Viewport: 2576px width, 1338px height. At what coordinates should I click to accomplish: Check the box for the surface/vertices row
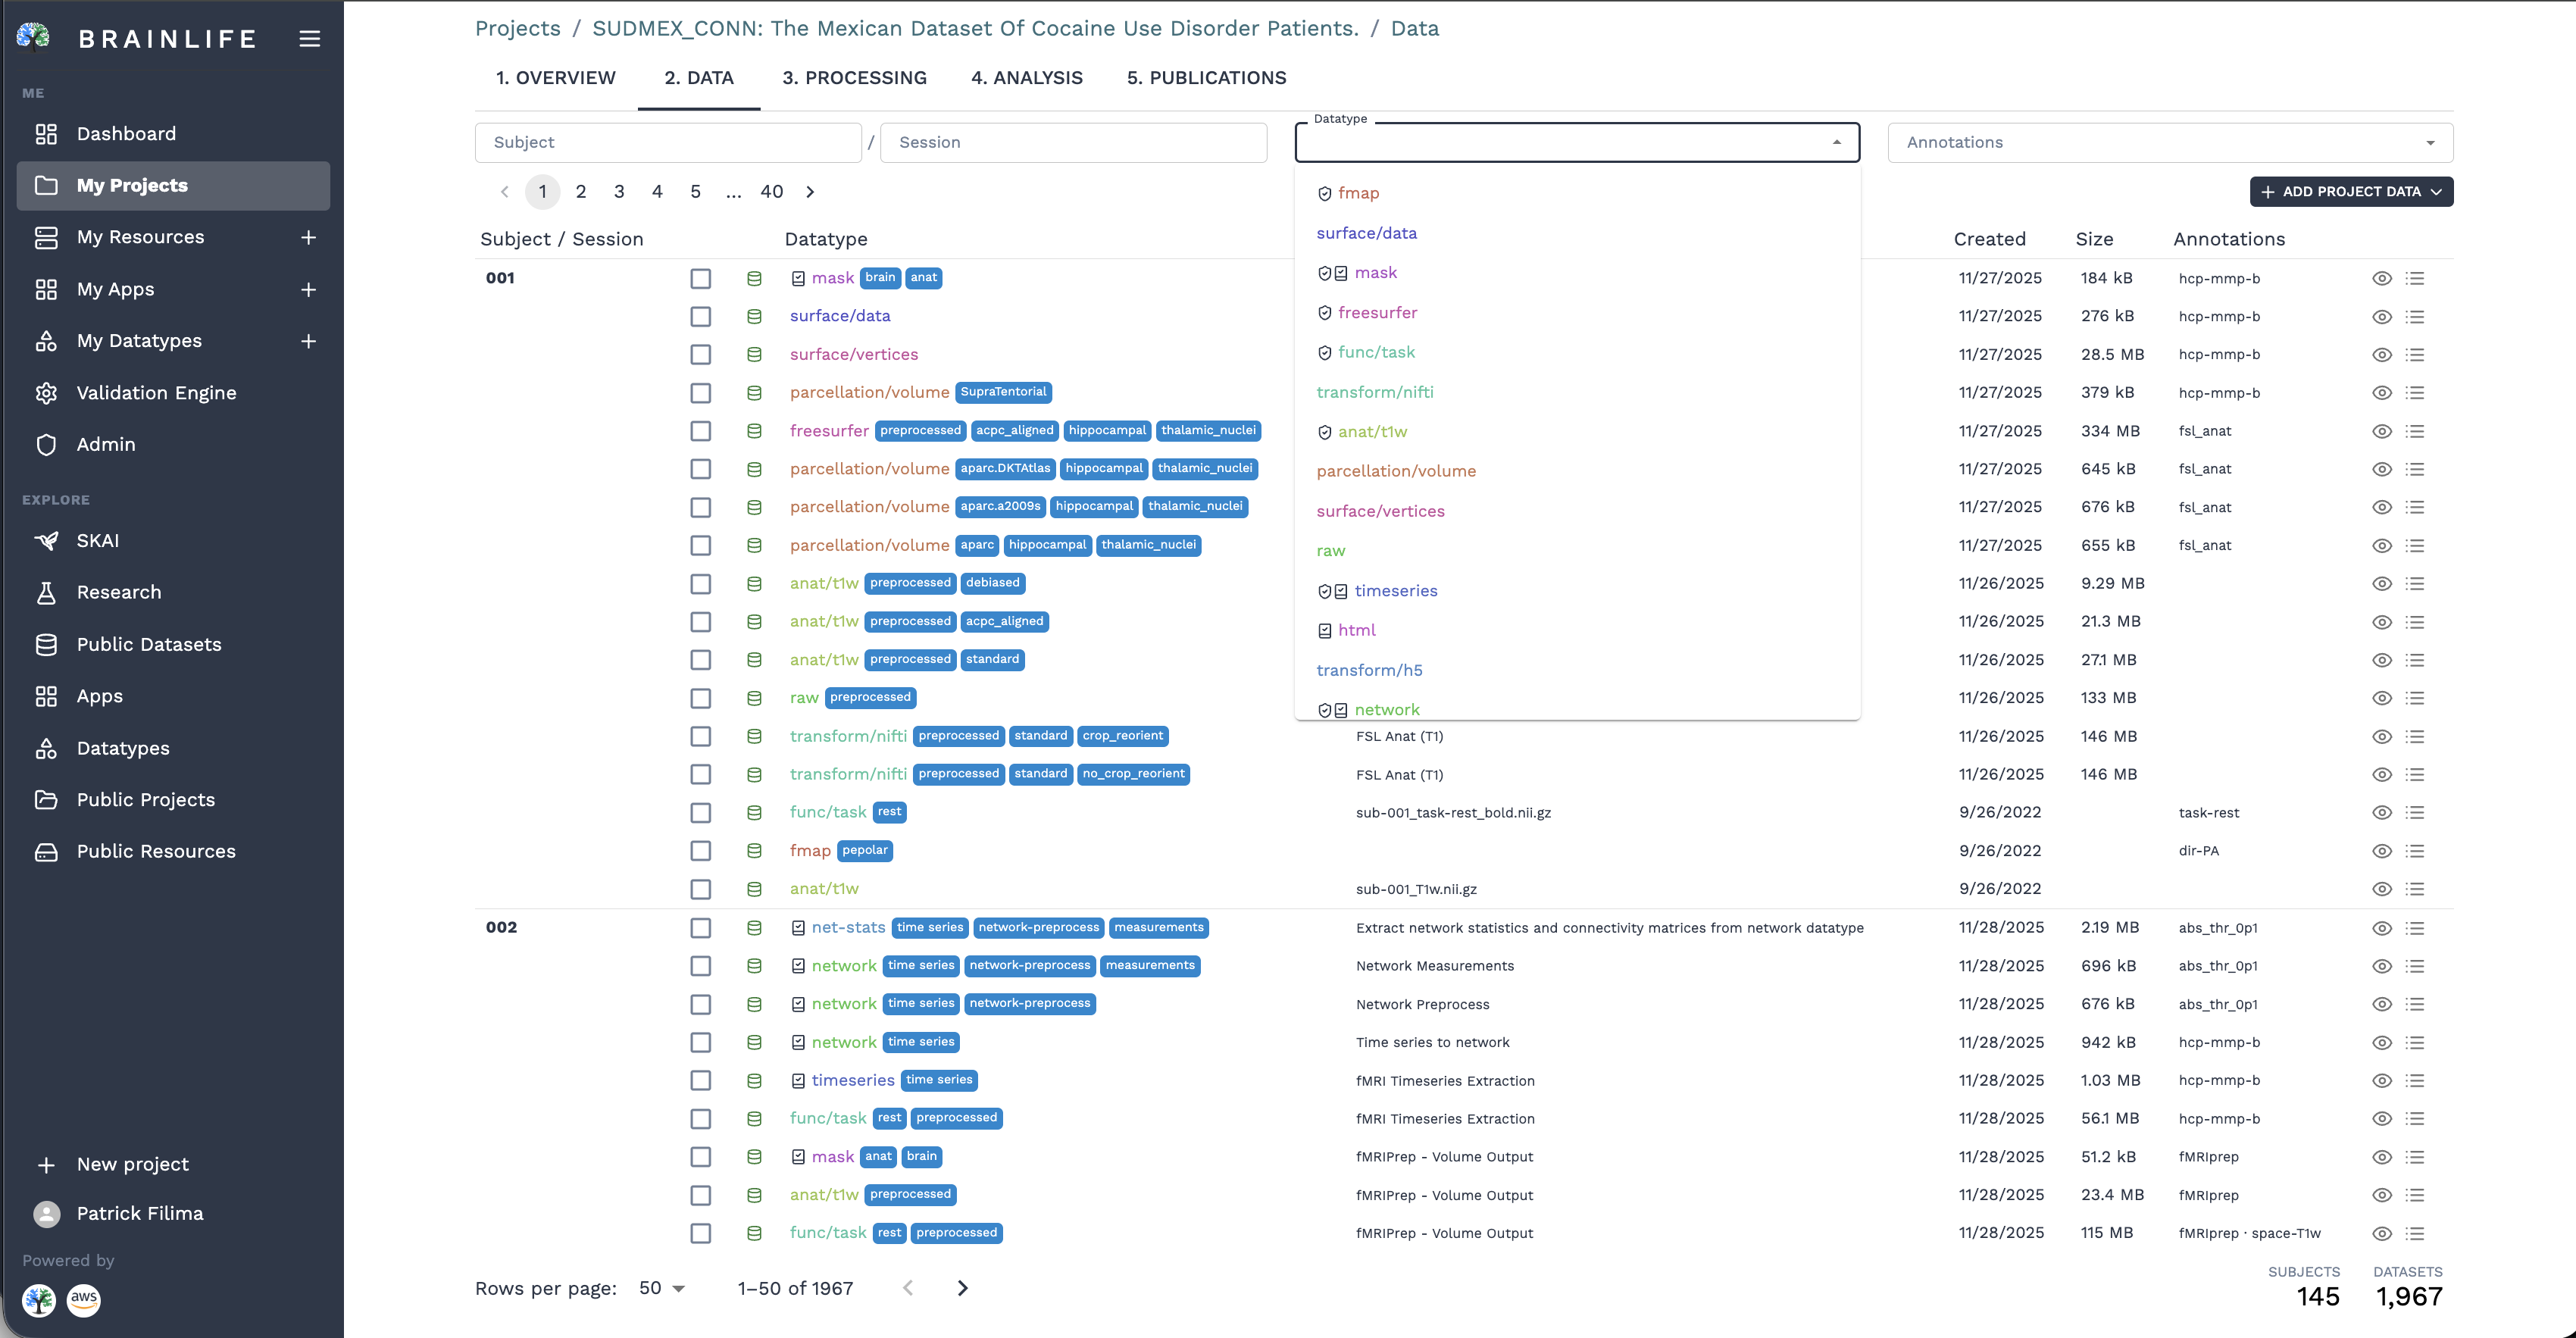pyautogui.click(x=701, y=355)
